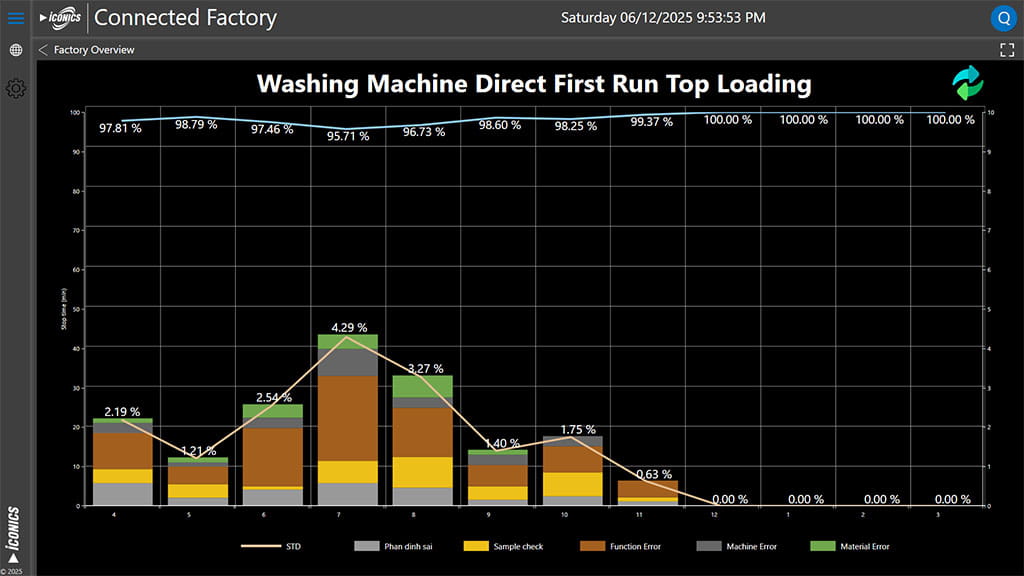The image size is (1024, 576).
Task: Click the 4.29 % data point label
Action: (347, 327)
